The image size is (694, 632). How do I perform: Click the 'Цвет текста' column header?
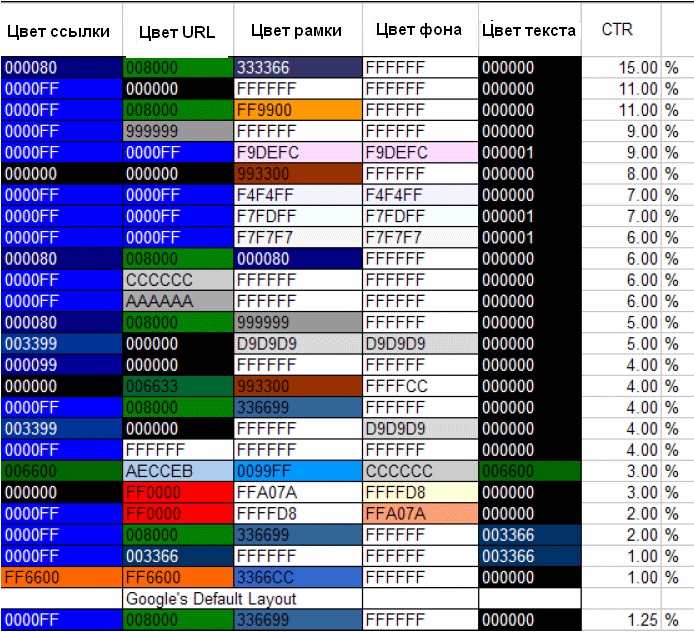[x=529, y=31]
